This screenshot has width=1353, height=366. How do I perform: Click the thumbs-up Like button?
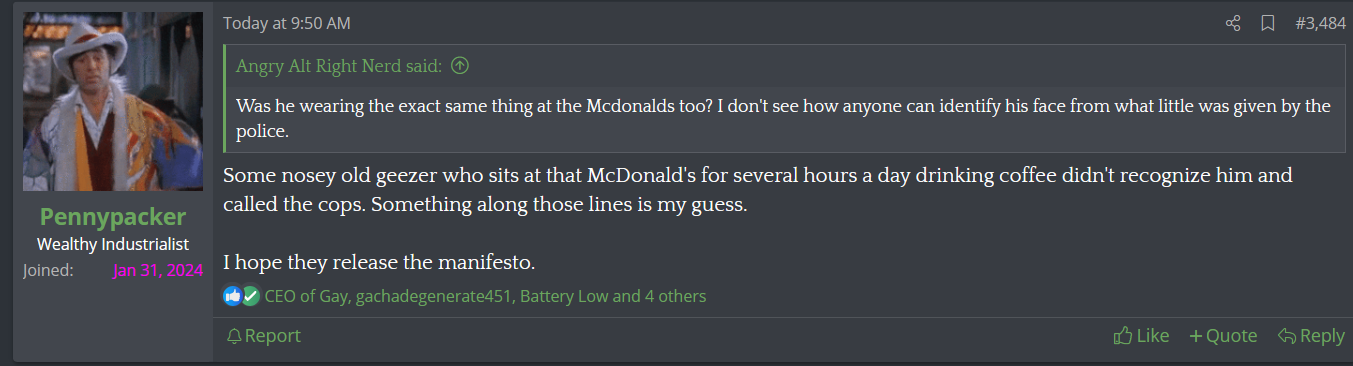(1141, 336)
